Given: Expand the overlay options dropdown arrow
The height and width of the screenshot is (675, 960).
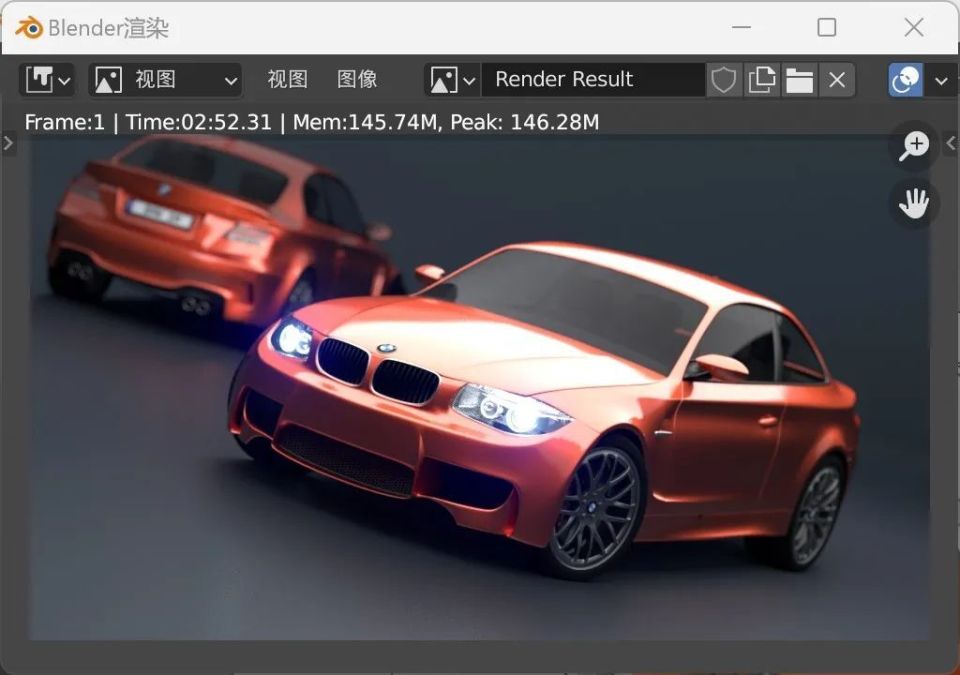Looking at the screenshot, I should tap(941, 80).
